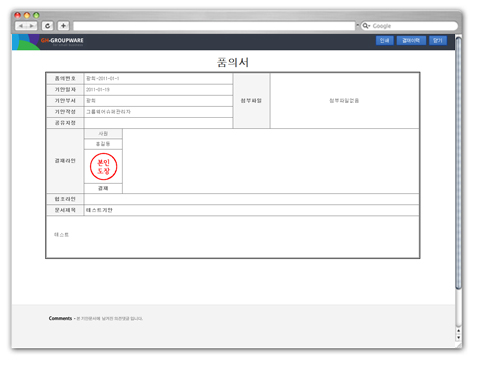
Task: Go forward with the browser forward arrow
Action: tap(32, 26)
